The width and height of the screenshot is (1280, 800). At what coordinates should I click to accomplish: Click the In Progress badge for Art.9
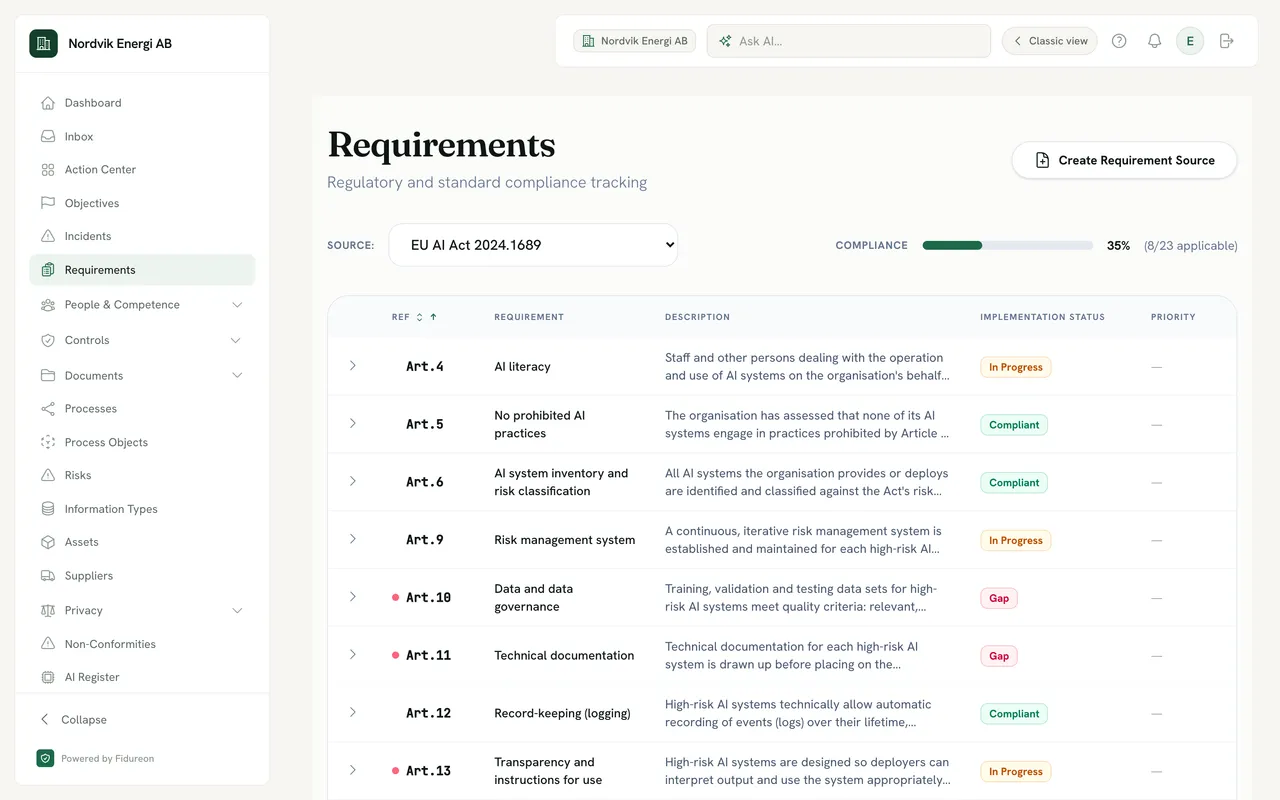pyautogui.click(x=1015, y=541)
